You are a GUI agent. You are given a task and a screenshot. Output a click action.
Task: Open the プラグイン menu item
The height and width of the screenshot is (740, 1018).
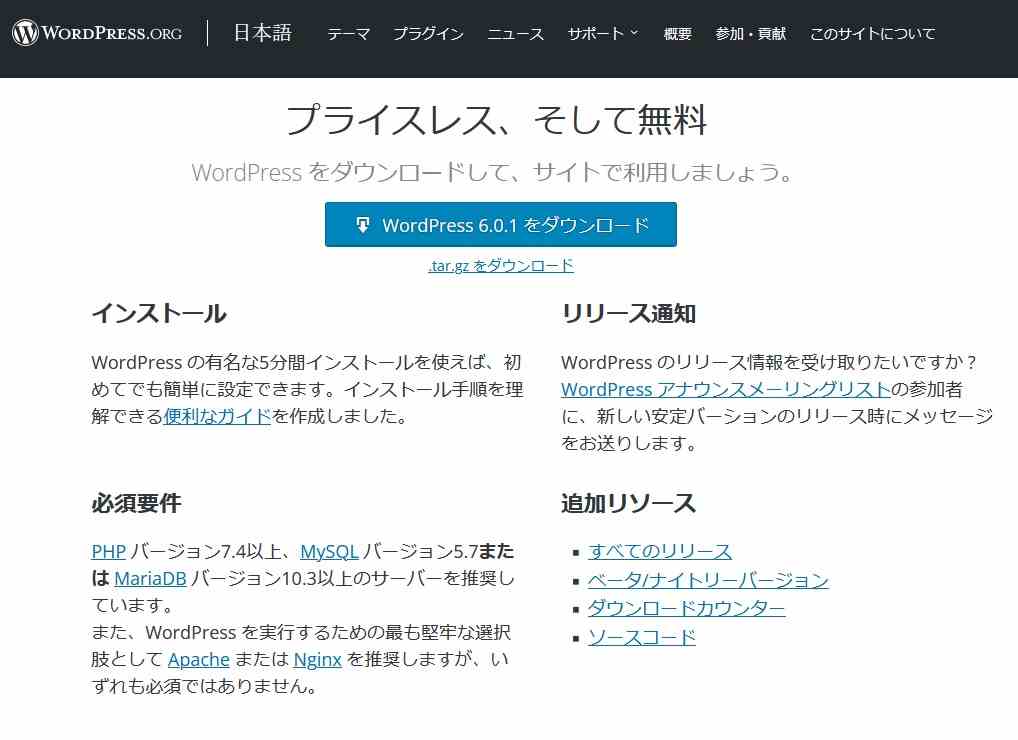(x=428, y=33)
